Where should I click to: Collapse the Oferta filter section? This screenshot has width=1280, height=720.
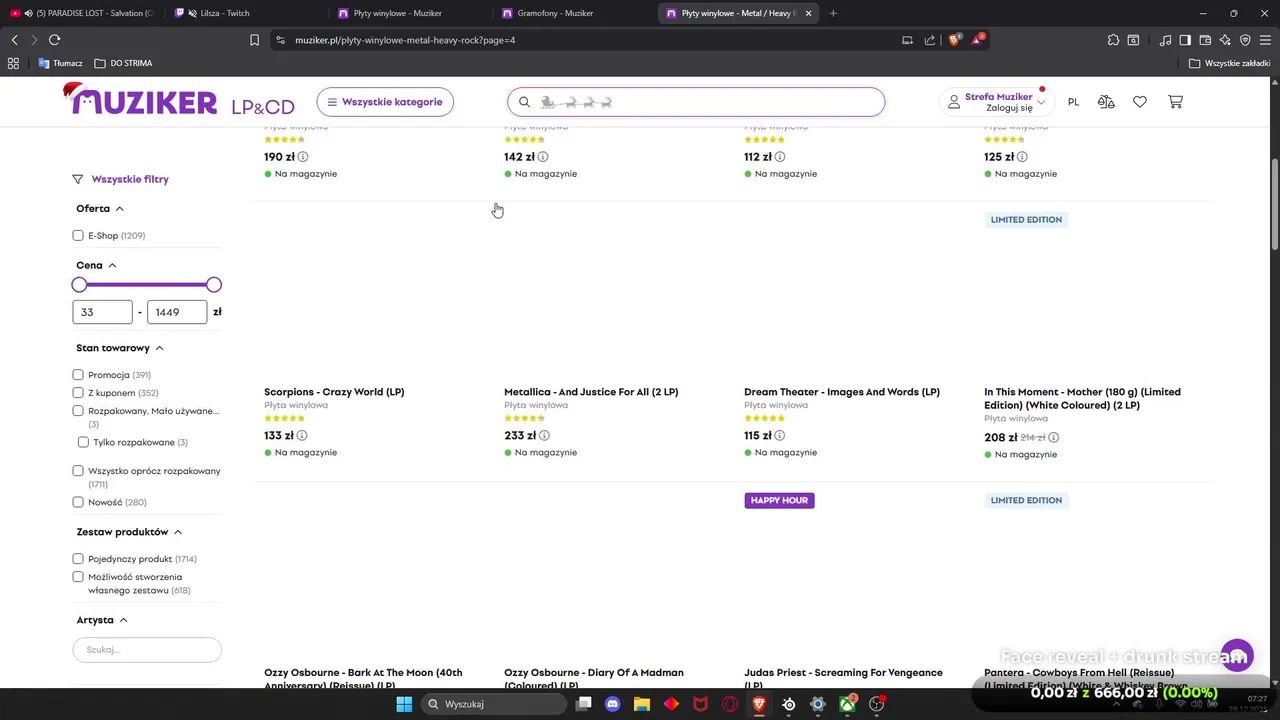(100, 209)
